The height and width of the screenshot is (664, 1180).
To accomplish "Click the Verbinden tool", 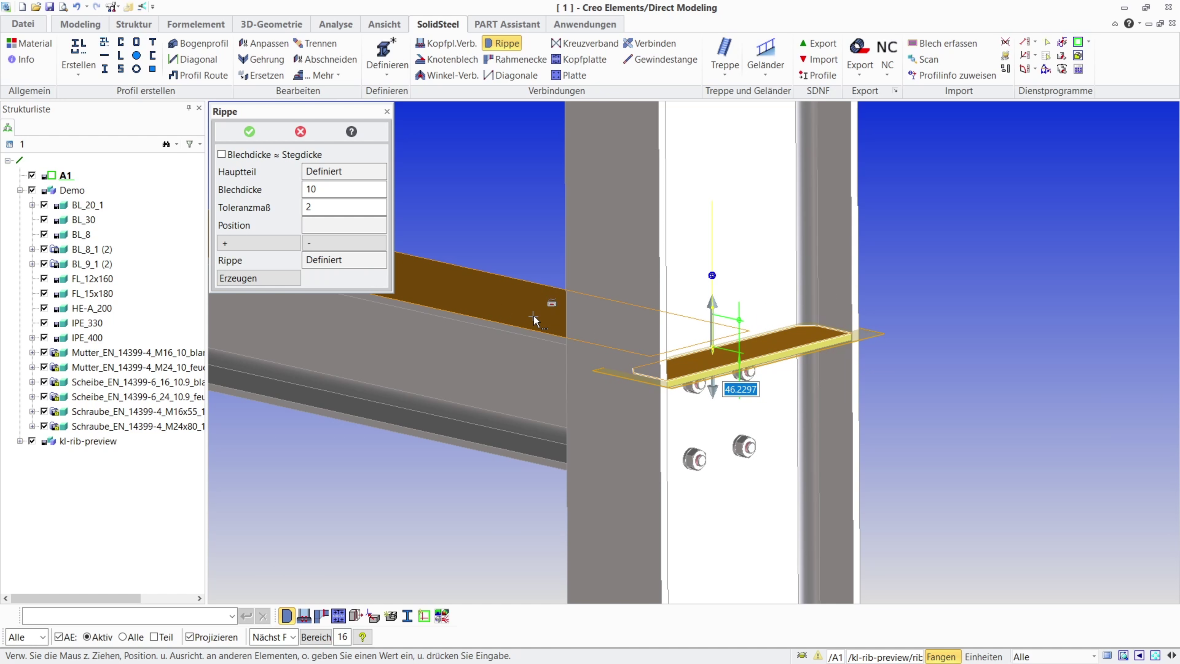I will coord(649,44).
